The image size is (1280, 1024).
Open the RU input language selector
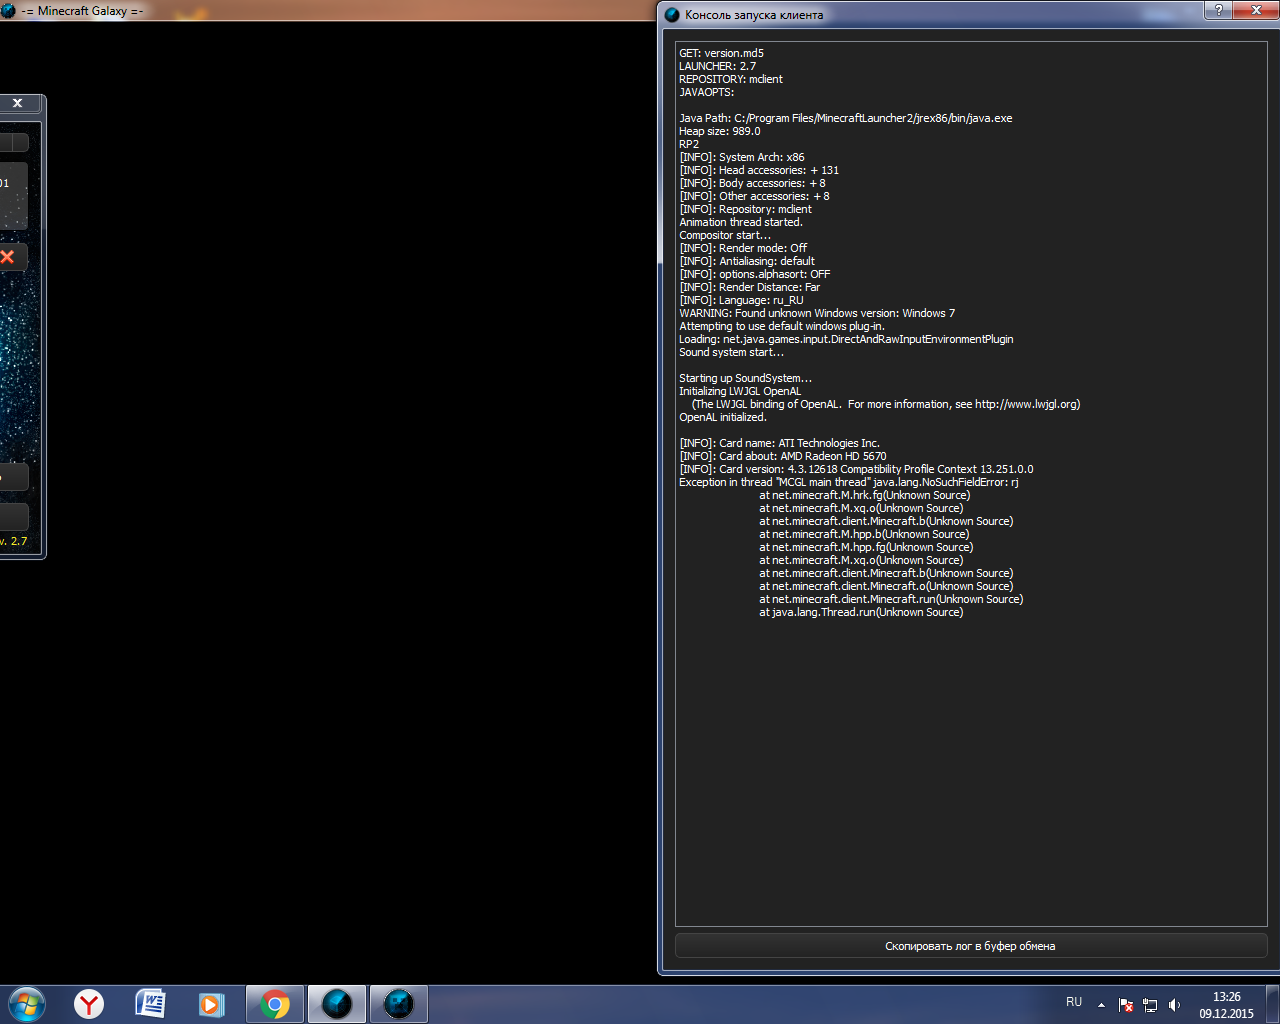click(x=1074, y=1002)
